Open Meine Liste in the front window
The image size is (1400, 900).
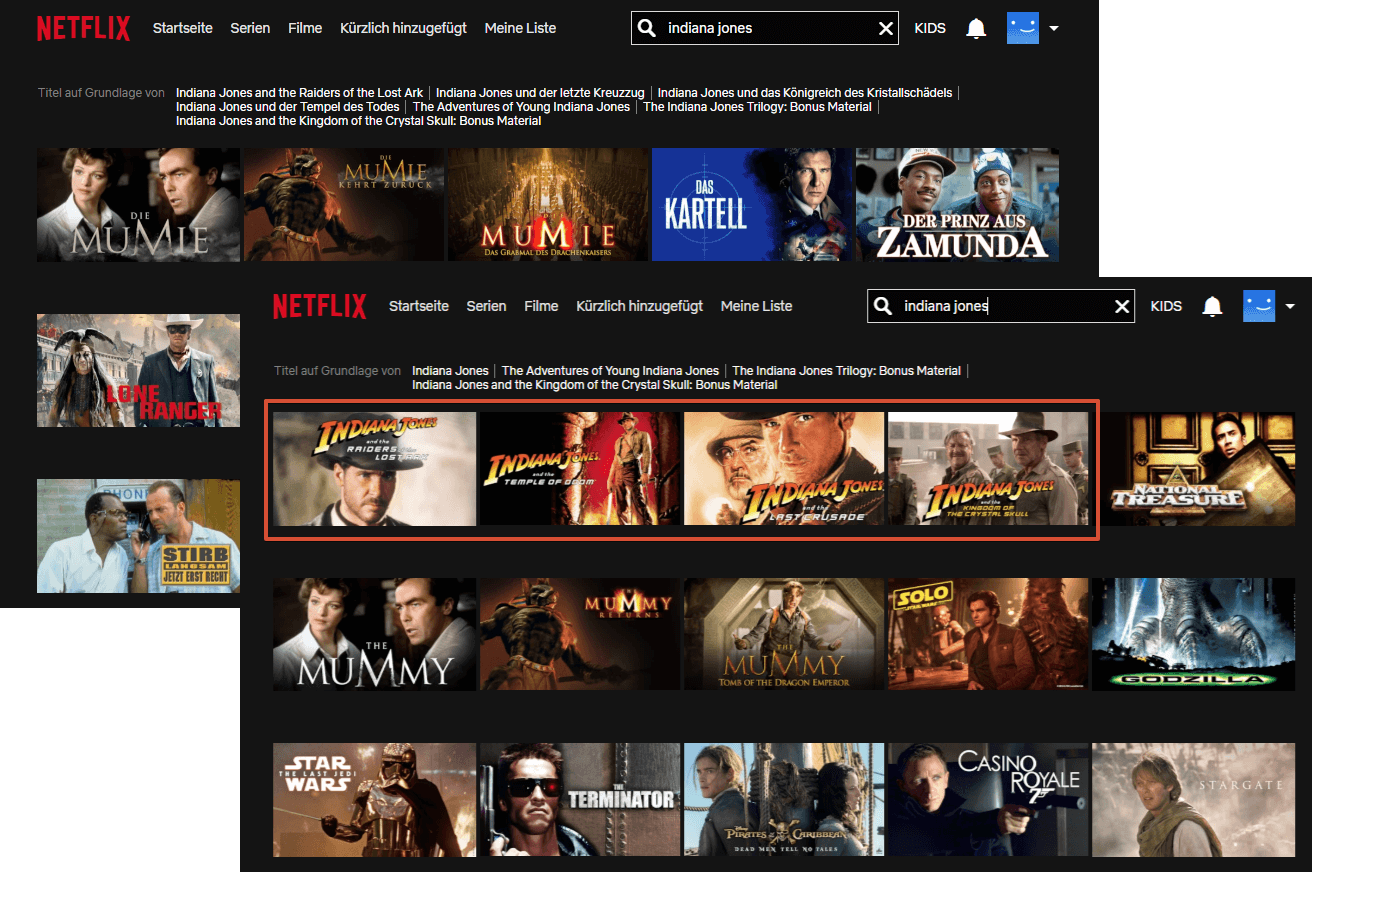756,306
